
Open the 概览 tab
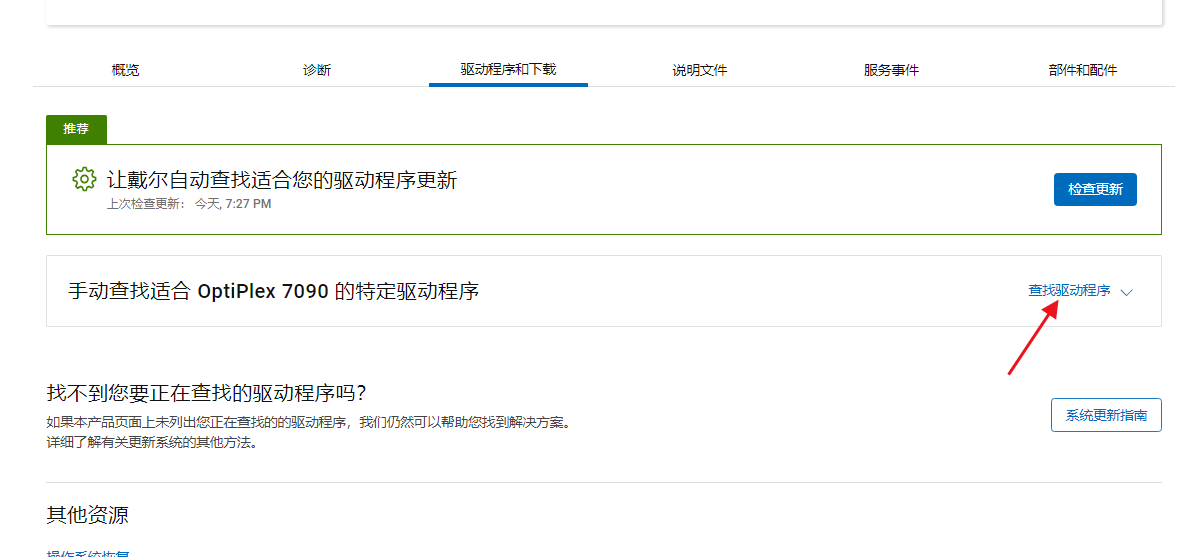(x=125, y=71)
